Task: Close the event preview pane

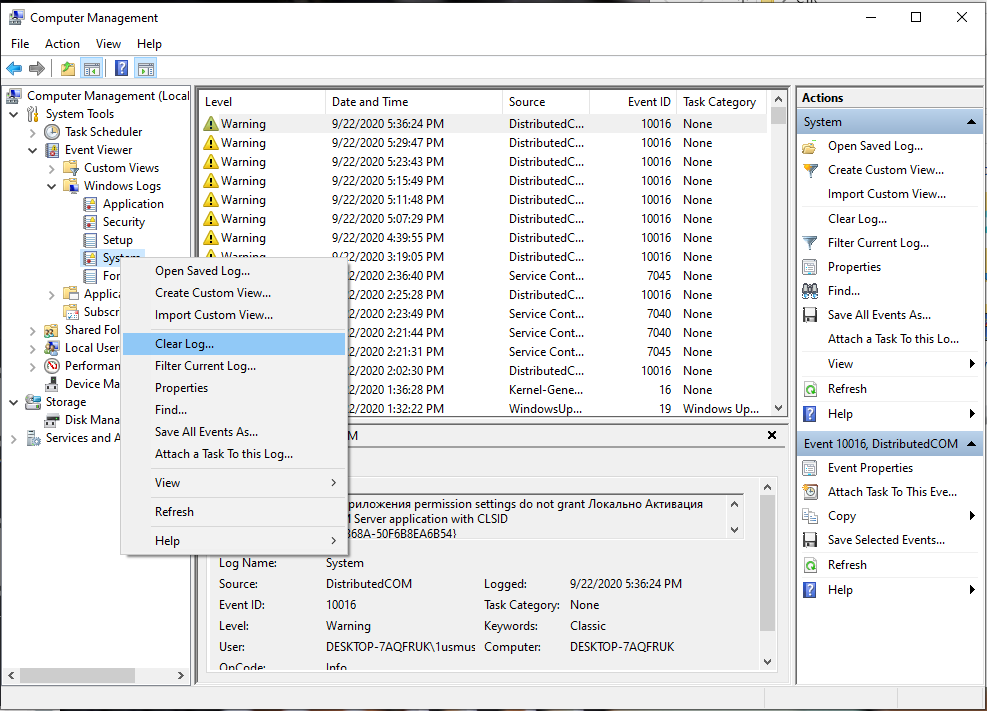Action: (772, 435)
